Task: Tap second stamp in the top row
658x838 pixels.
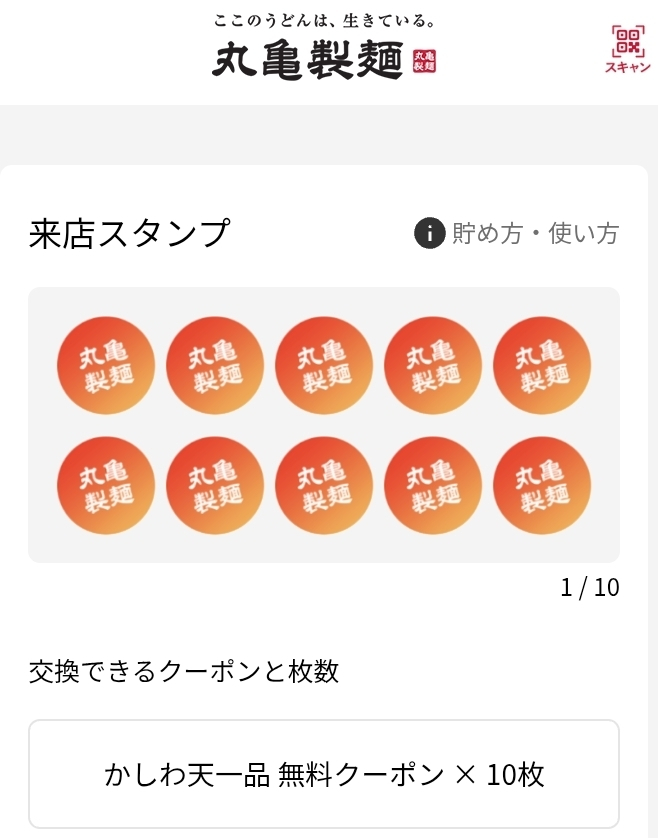Action: [x=215, y=366]
